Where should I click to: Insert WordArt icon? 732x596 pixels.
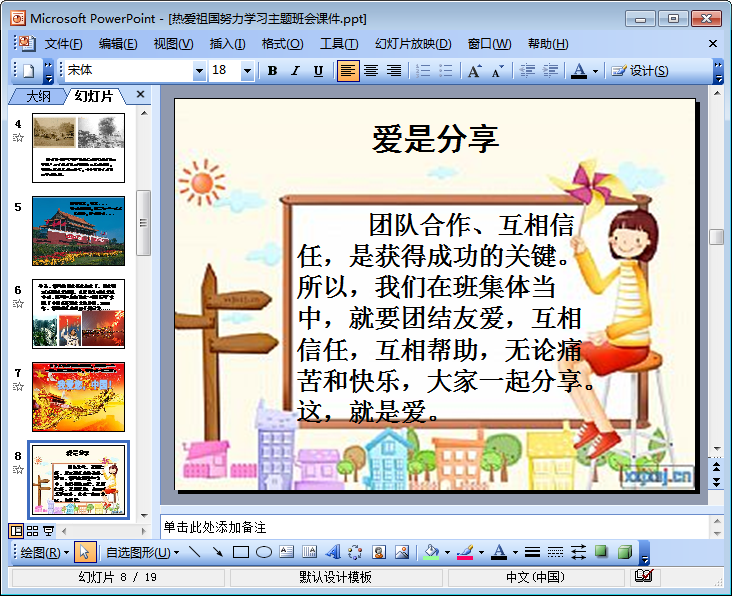point(333,553)
